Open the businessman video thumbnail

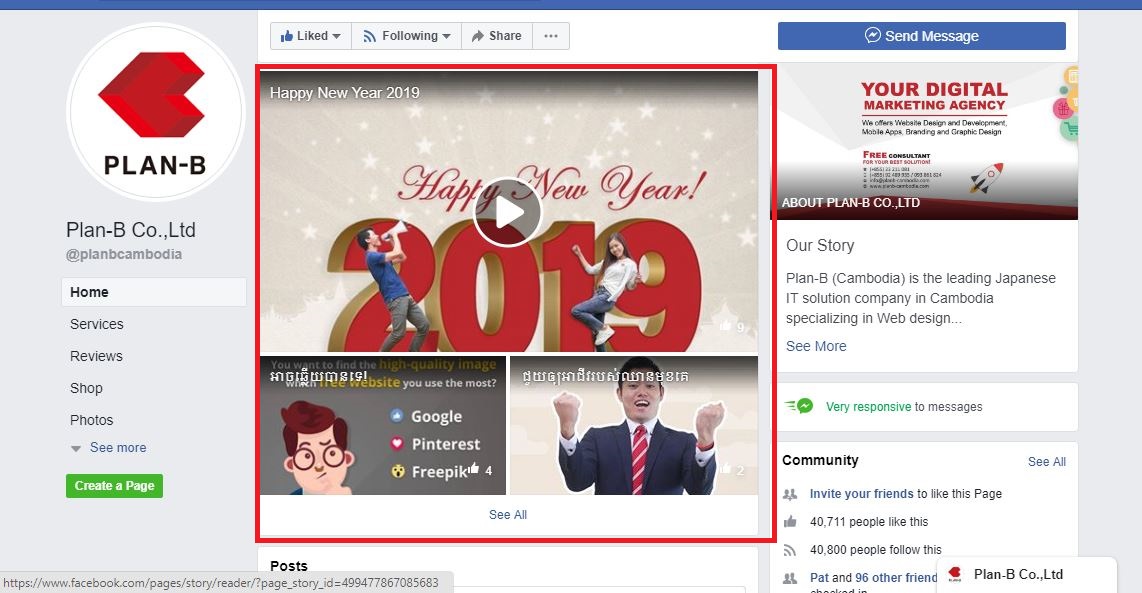coord(633,426)
